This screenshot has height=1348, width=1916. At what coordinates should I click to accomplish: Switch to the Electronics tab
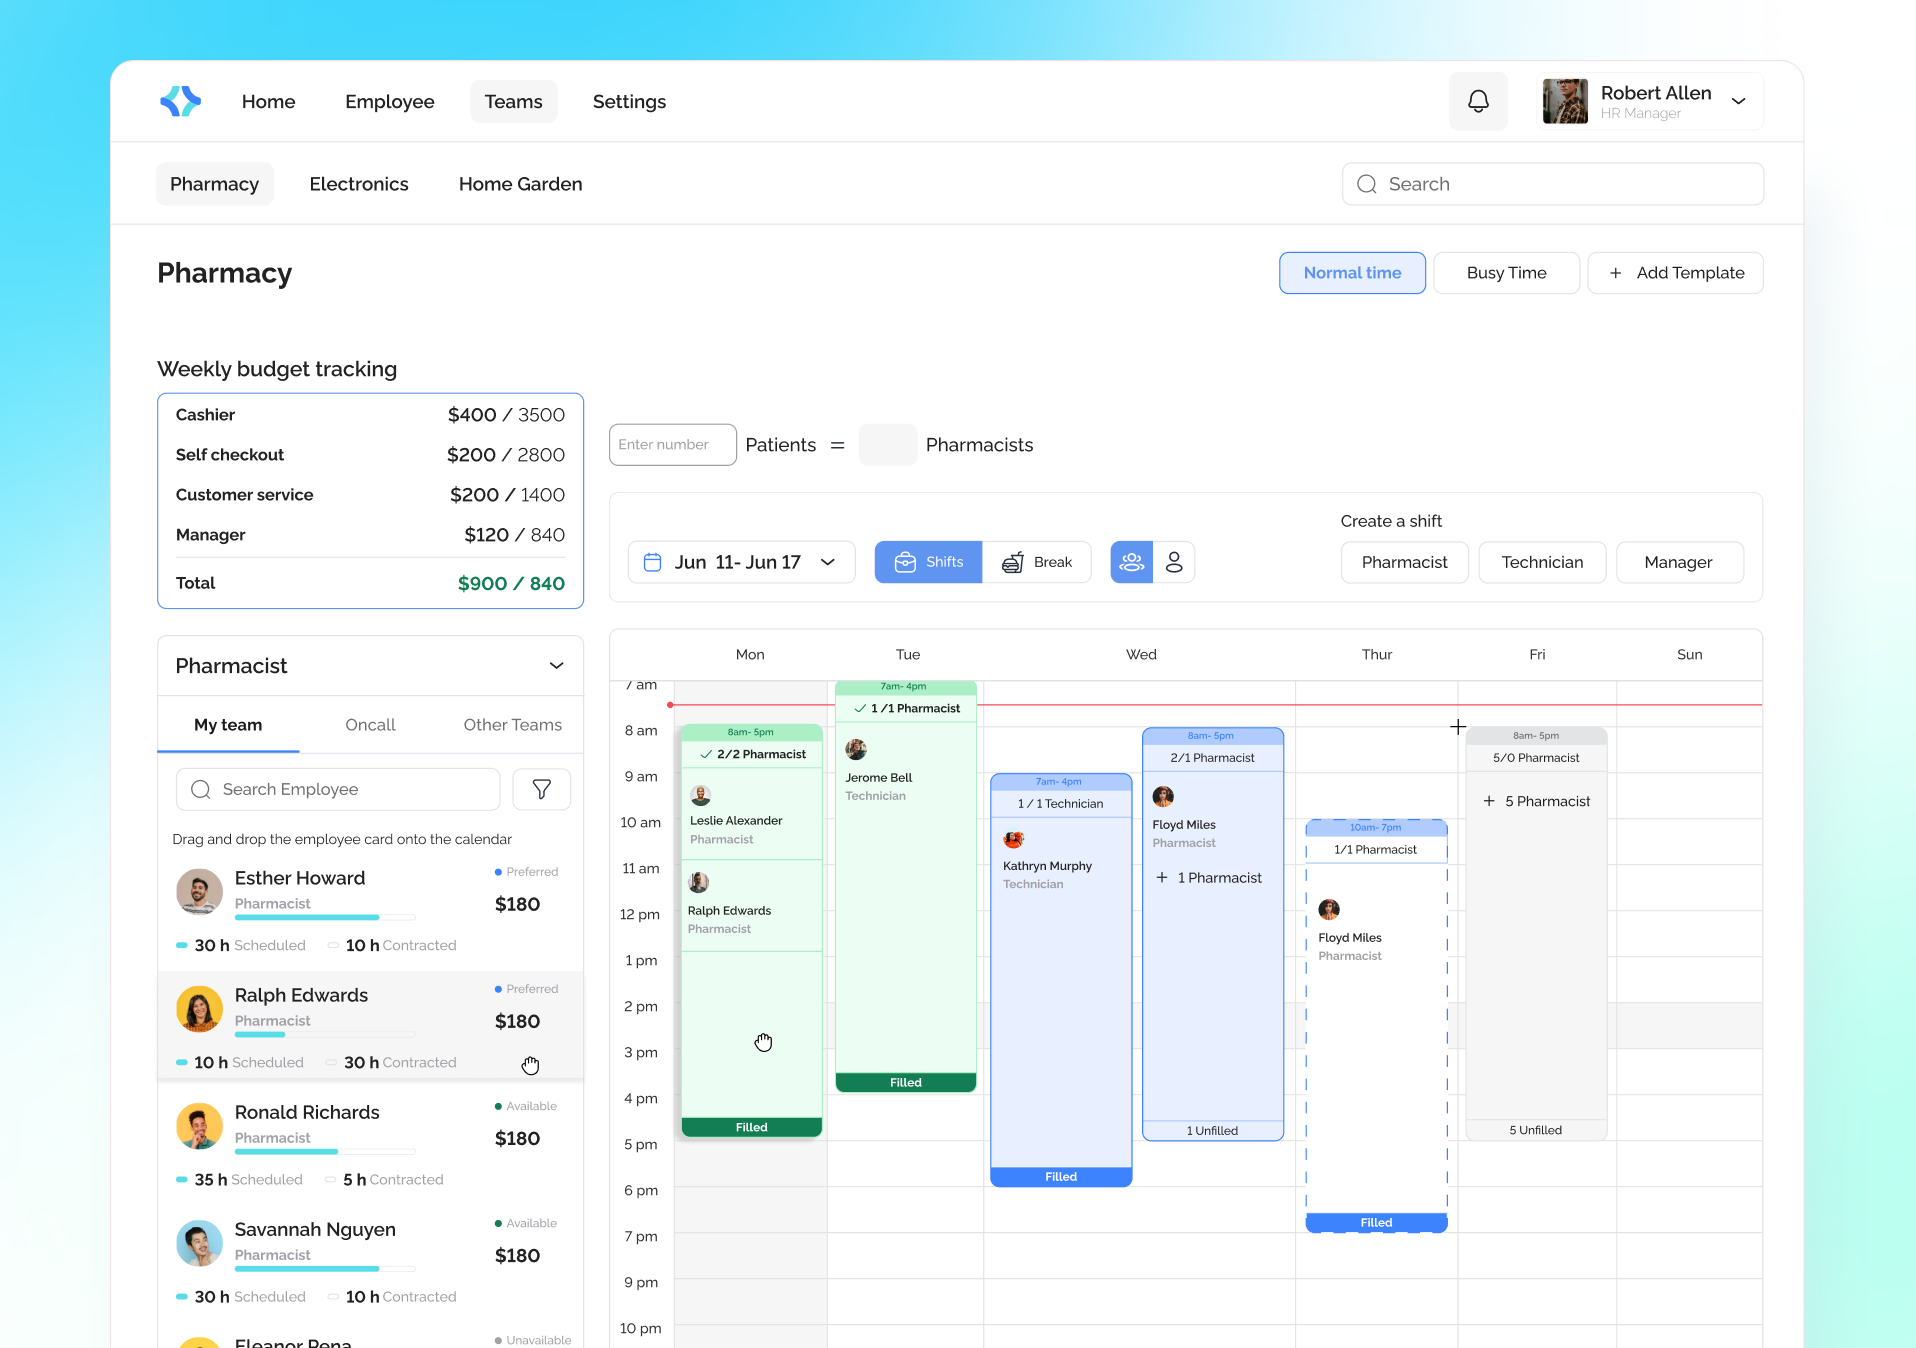[359, 184]
